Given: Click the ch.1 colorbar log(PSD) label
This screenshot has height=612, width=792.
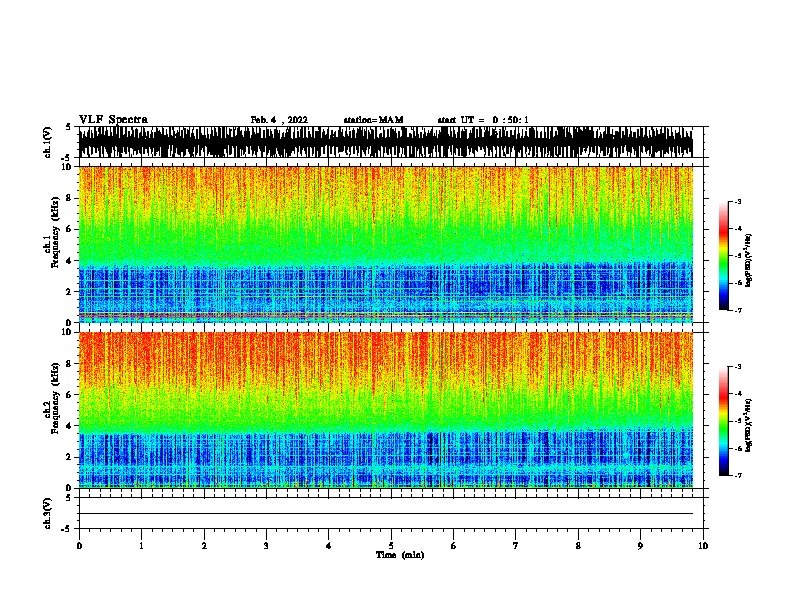Looking at the screenshot, I should click(x=748, y=260).
